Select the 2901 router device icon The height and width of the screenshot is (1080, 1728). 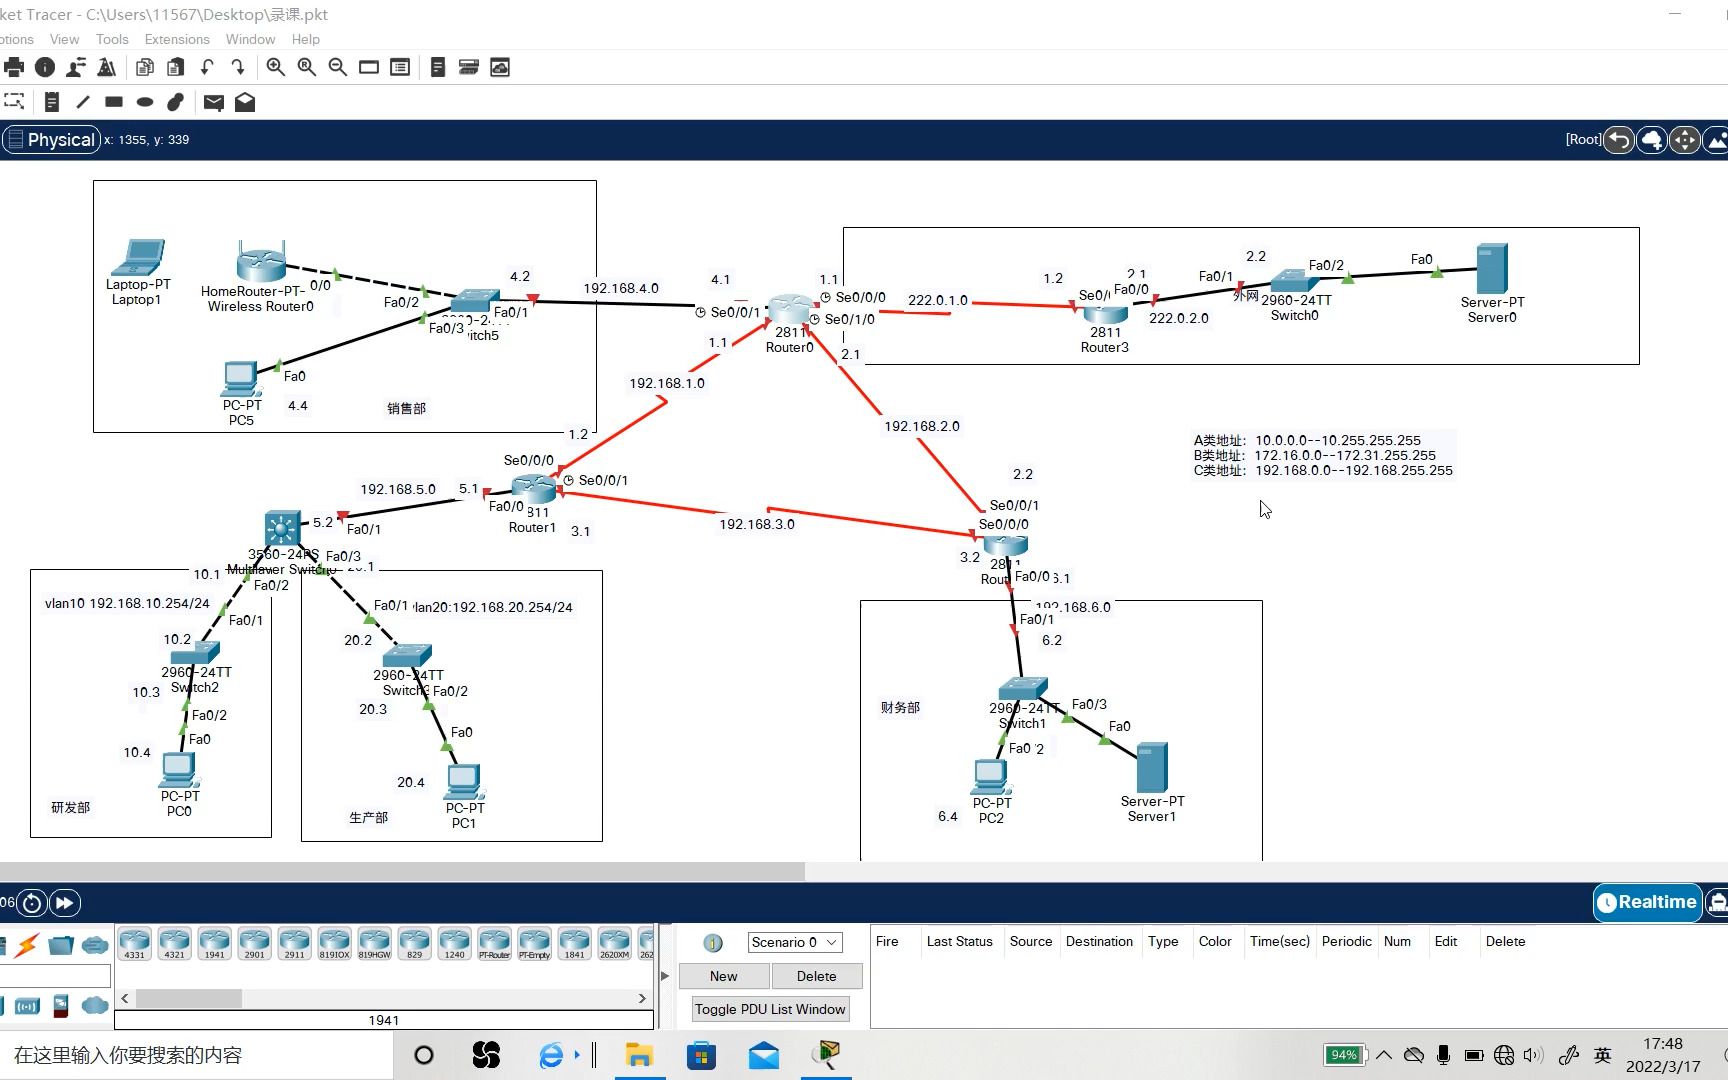point(254,943)
